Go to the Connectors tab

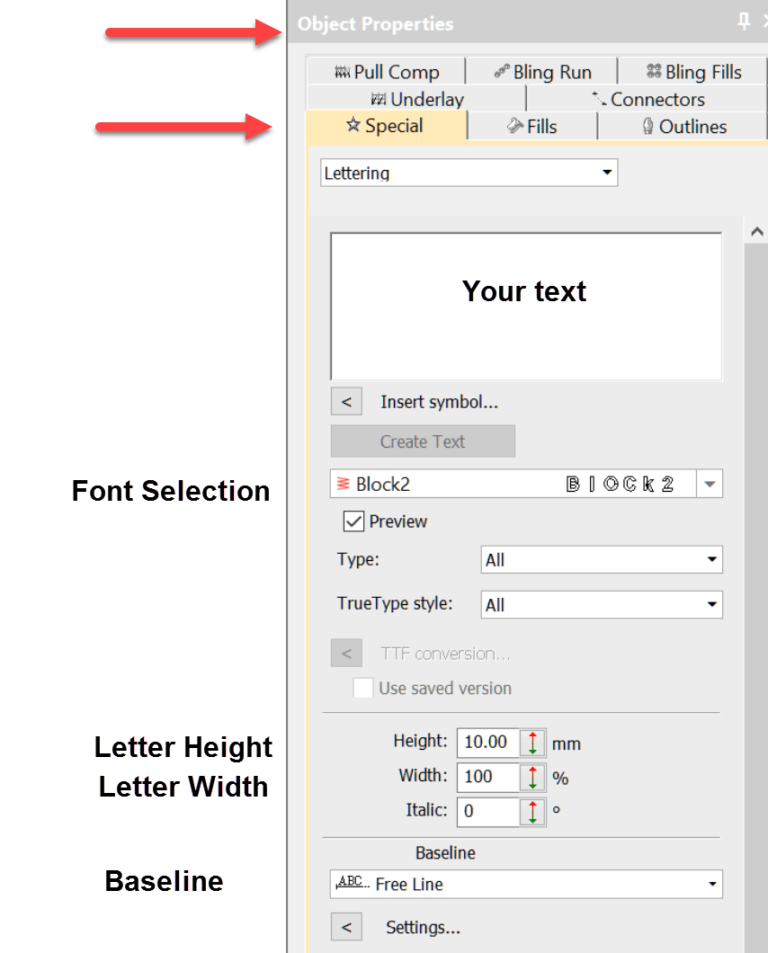tap(648, 98)
